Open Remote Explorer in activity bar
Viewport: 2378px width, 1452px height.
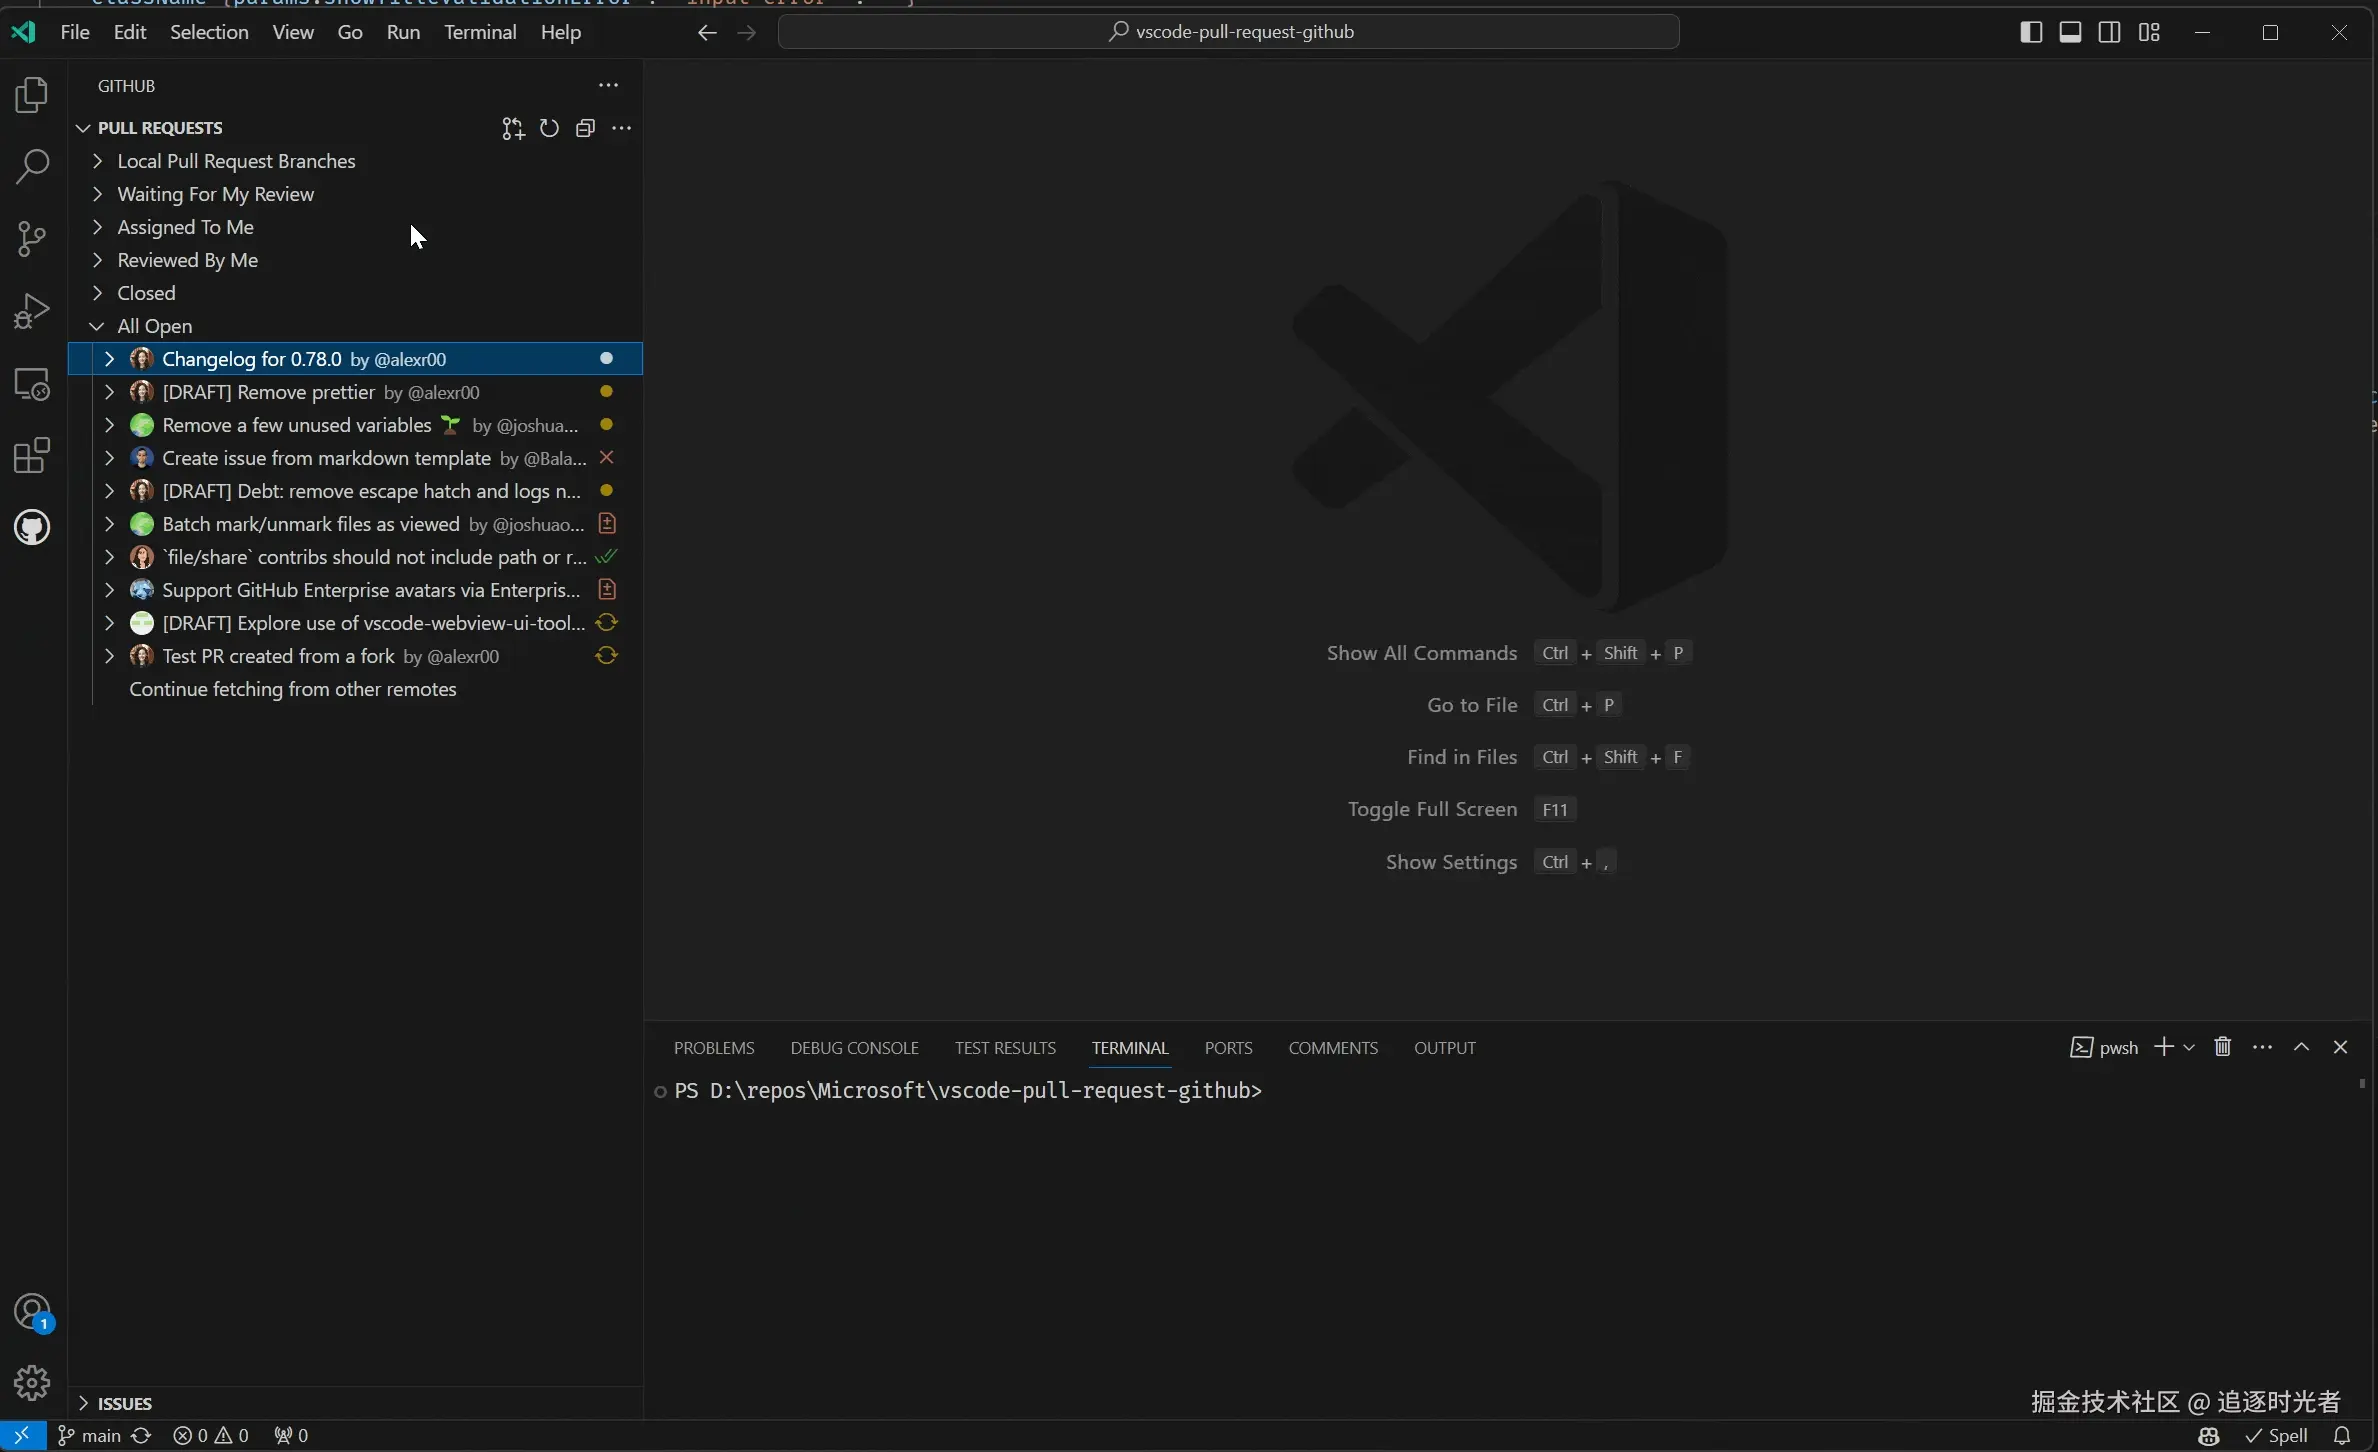pos(32,384)
